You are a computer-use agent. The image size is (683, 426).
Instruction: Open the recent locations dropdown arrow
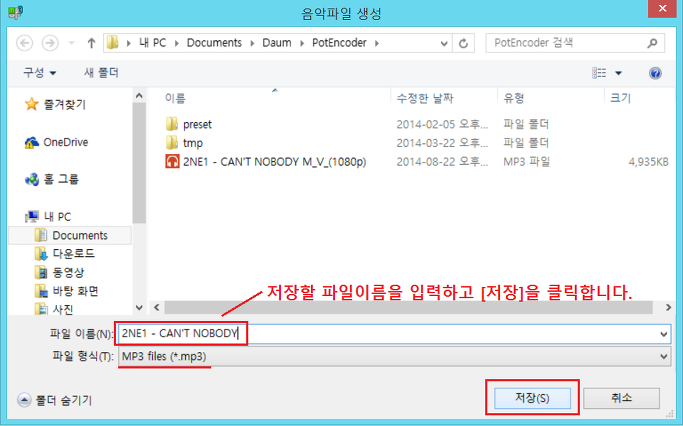pyautogui.click(x=71, y=43)
